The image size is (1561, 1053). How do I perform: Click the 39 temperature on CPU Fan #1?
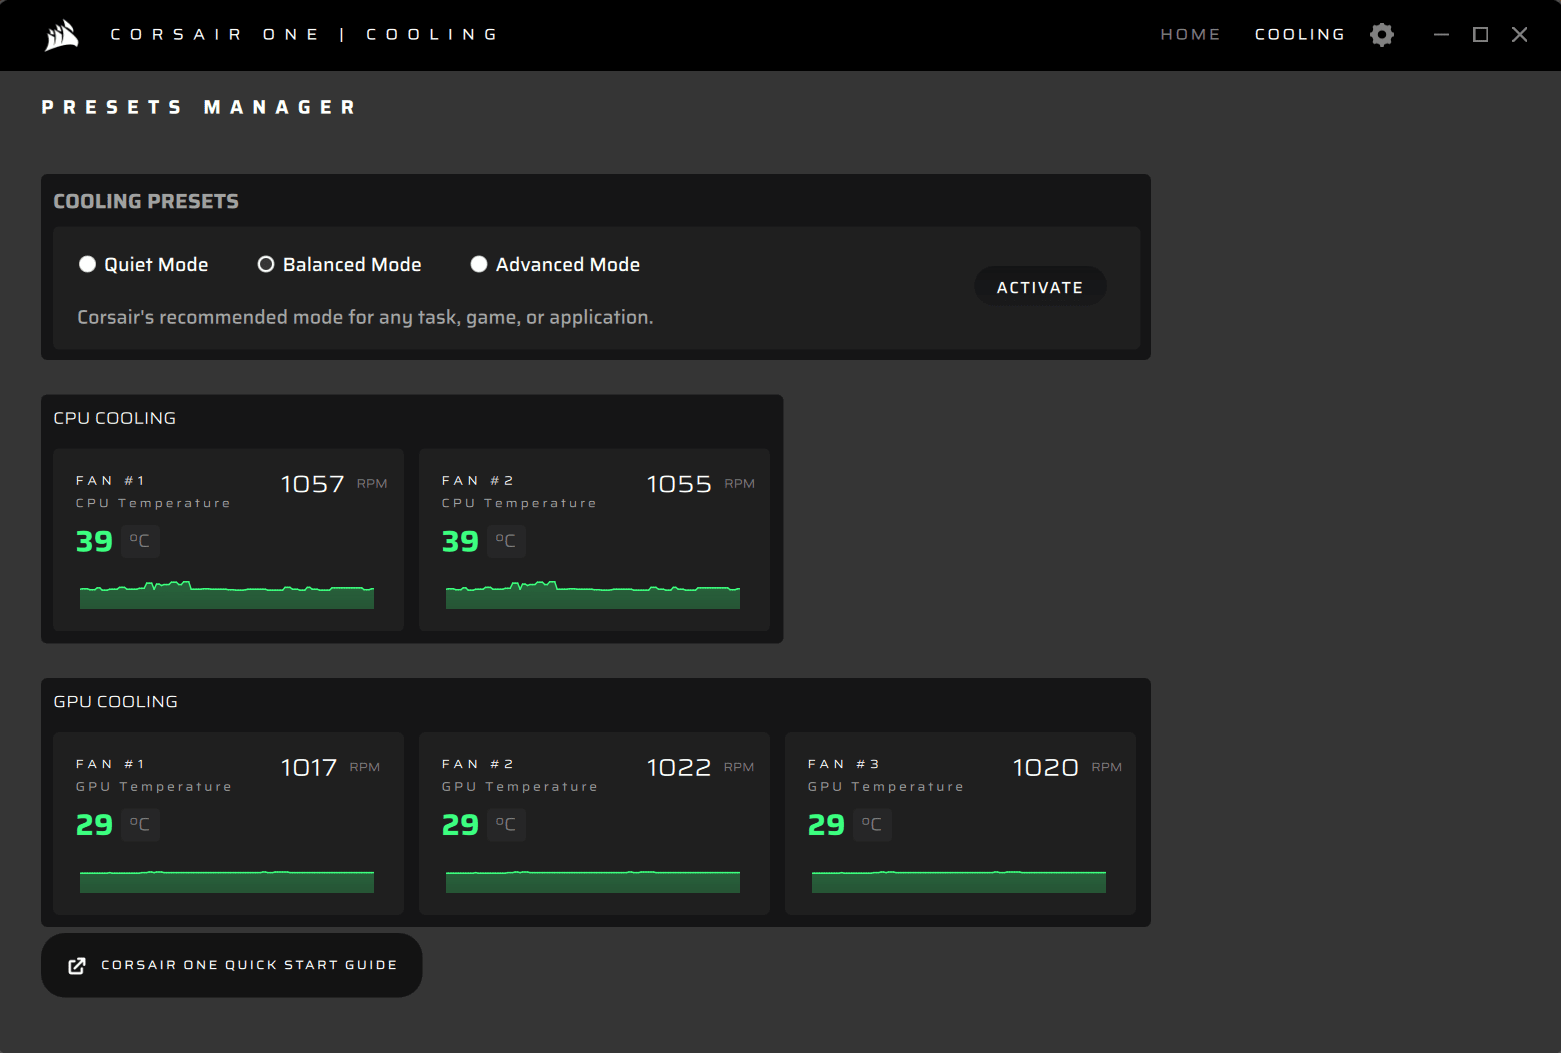94,541
